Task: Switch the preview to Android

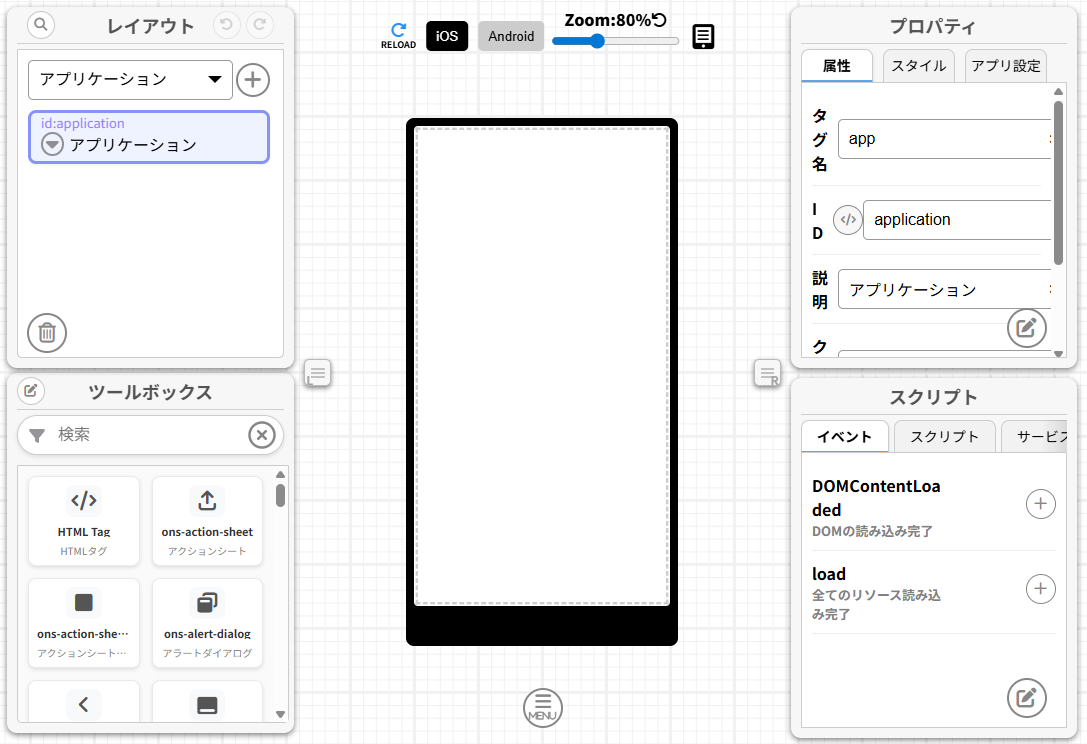Action: pos(511,36)
